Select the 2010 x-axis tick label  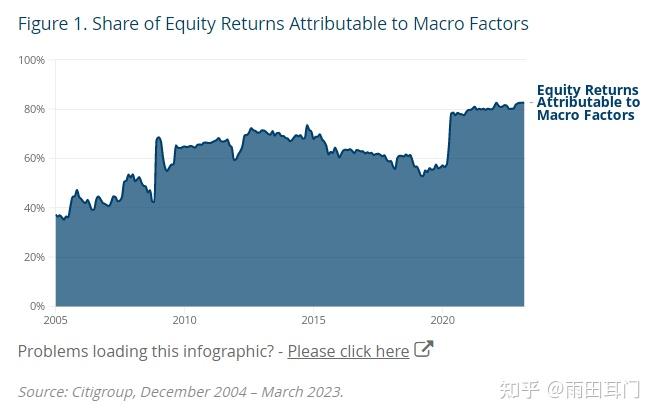tap(184, 320)
